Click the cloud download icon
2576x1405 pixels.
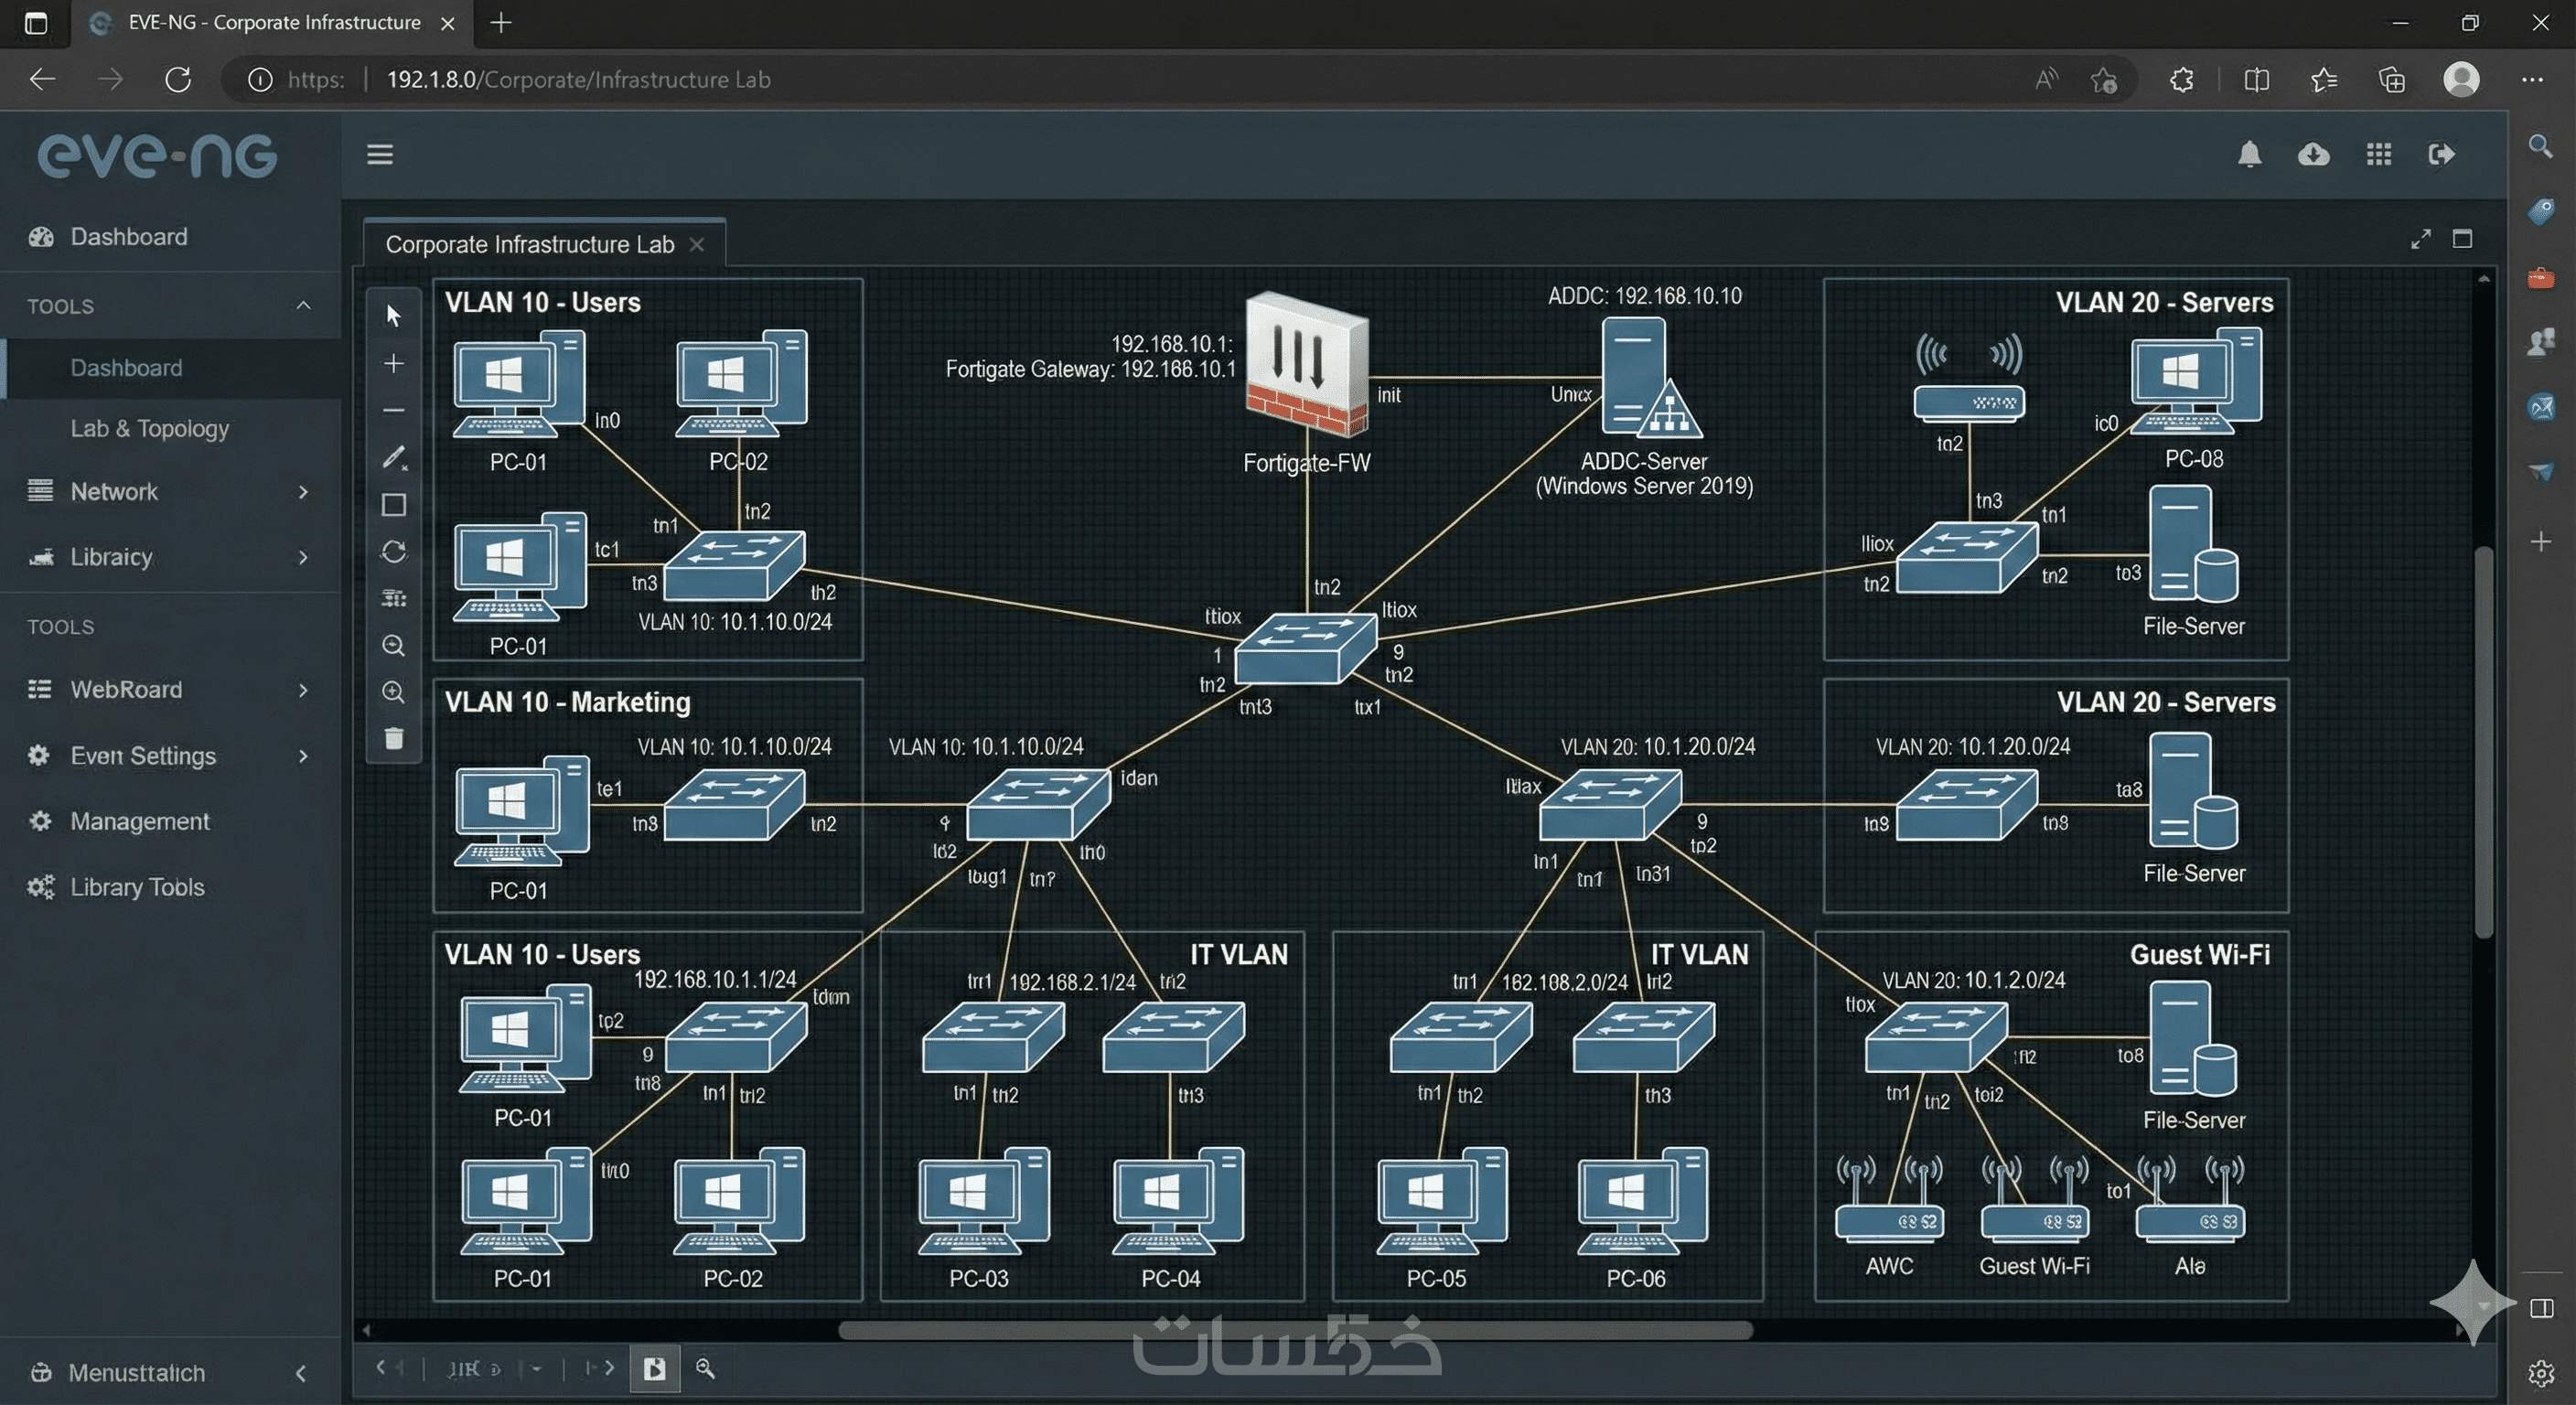(2313, 154)
